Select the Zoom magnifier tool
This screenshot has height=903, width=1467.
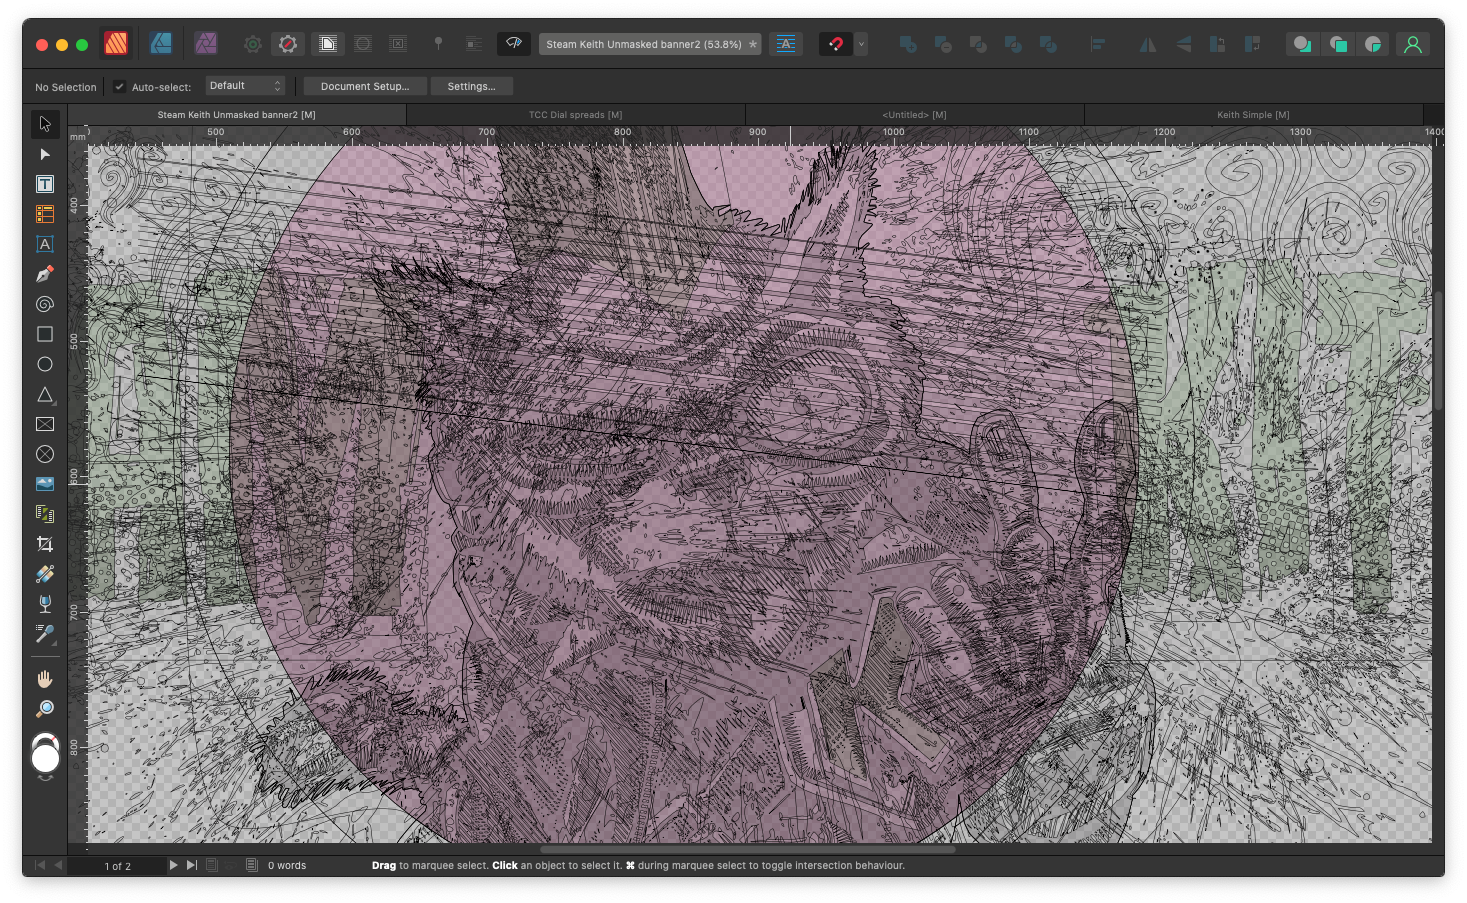pyautogui.click(x=44, y=709)
